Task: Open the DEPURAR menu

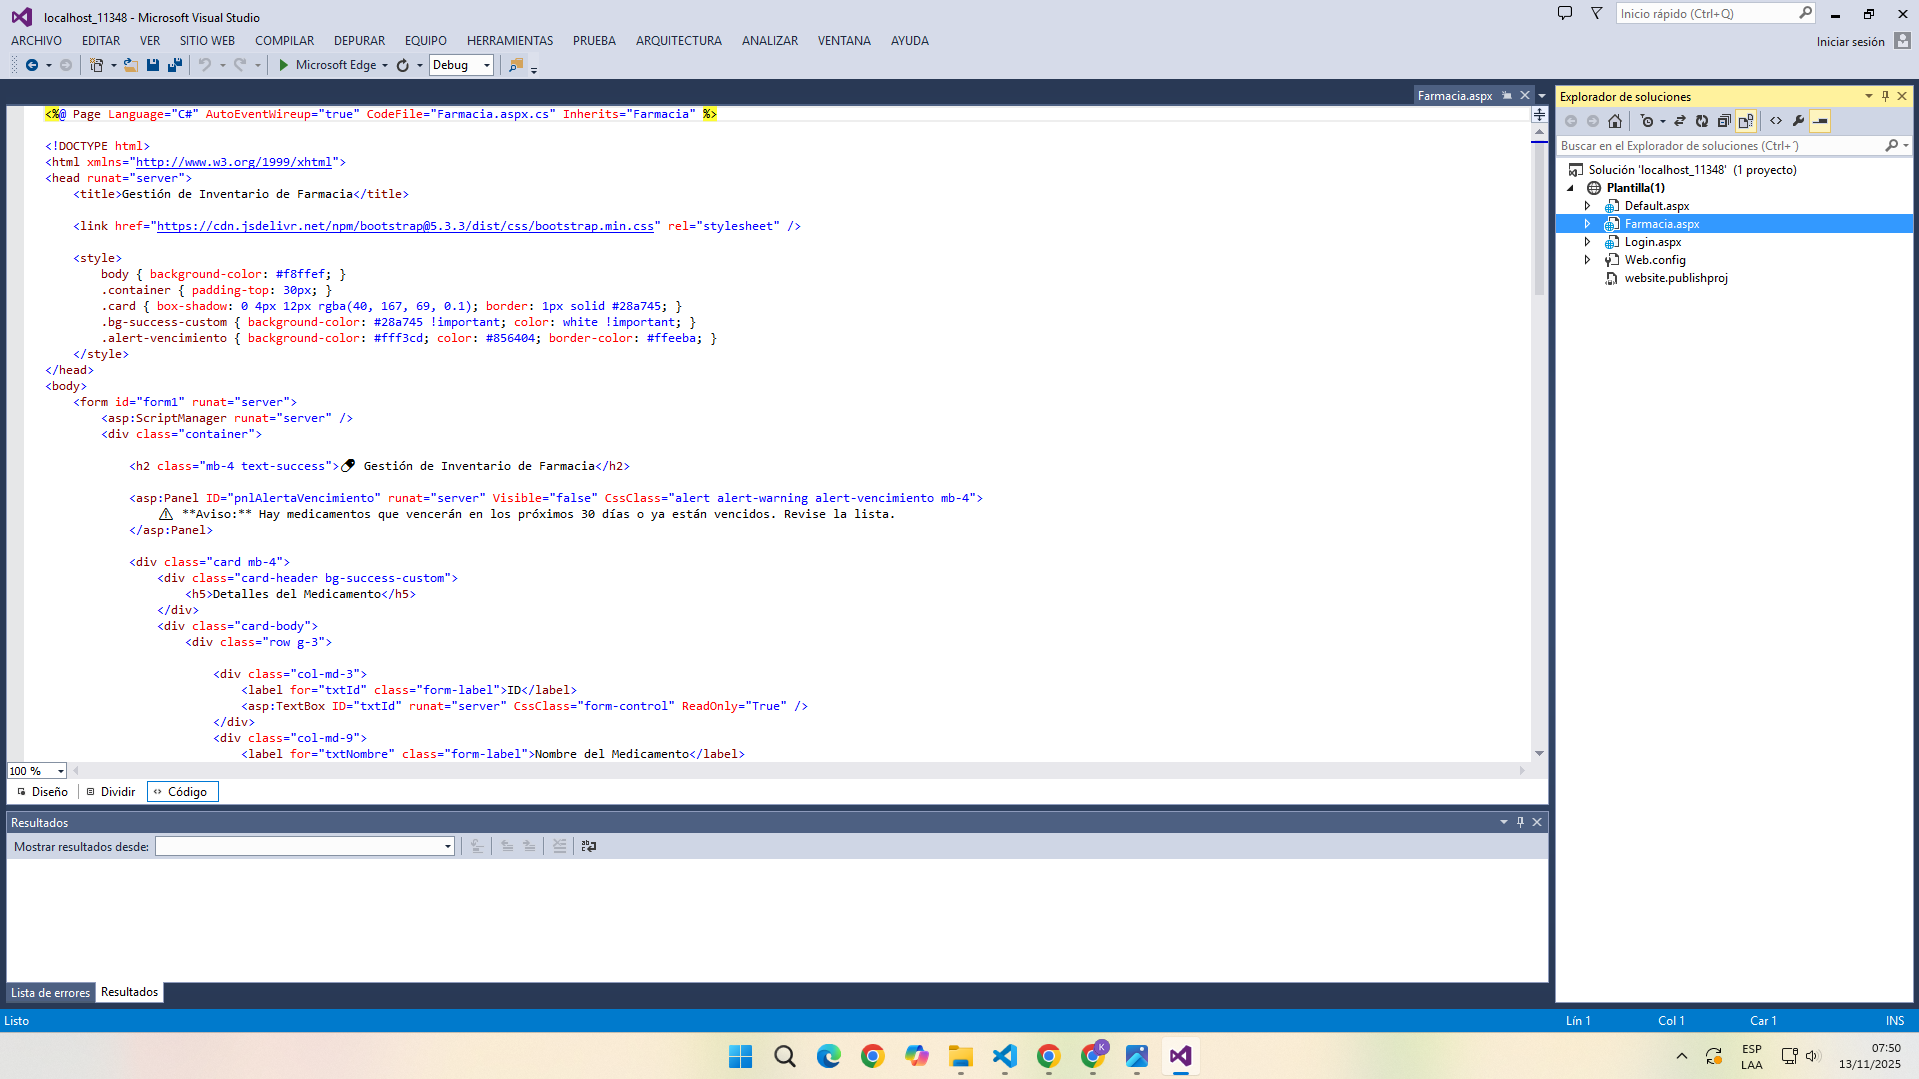Action: (x=359, y=41)
